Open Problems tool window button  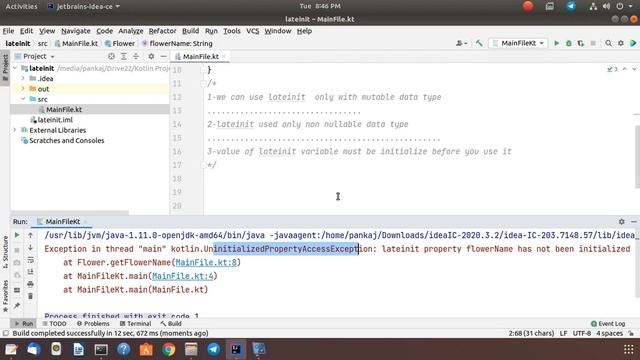tap(93, 324)
